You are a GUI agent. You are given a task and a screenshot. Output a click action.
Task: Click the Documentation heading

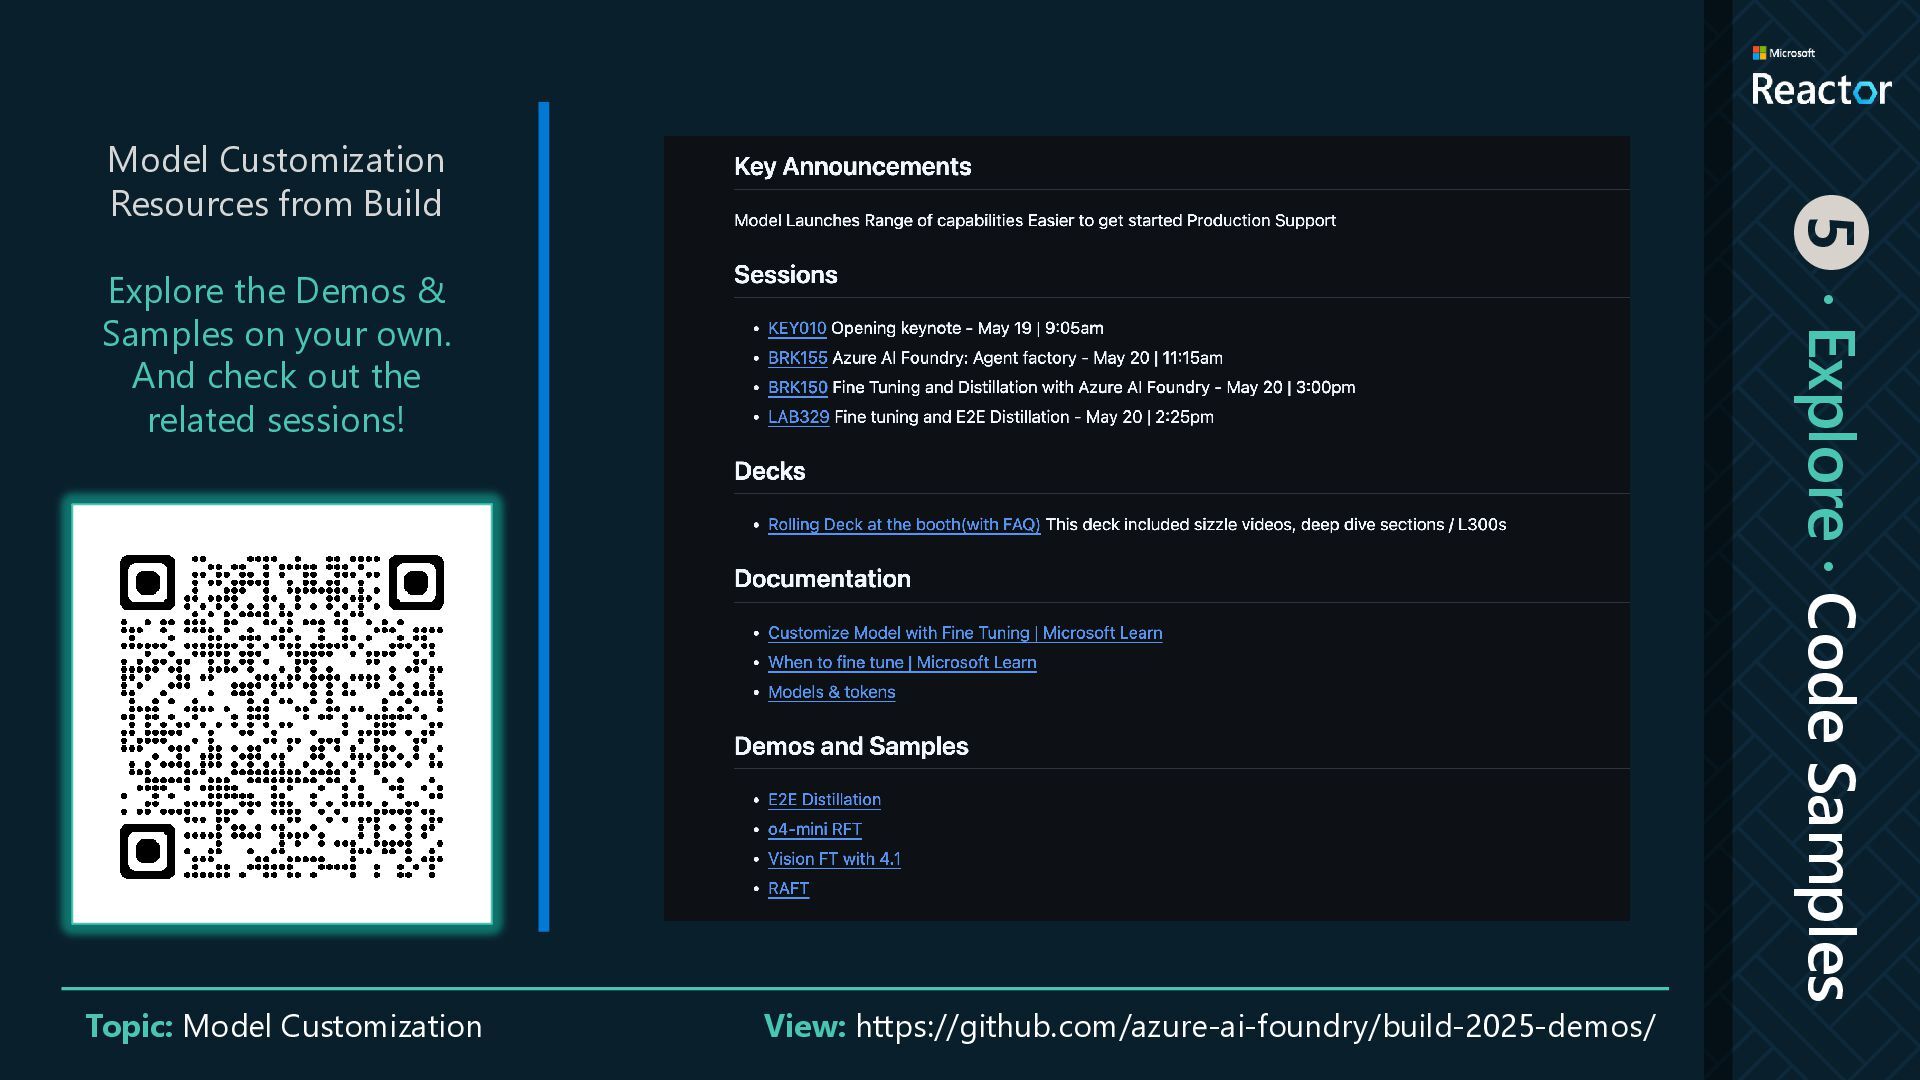[x=822, y=579]
